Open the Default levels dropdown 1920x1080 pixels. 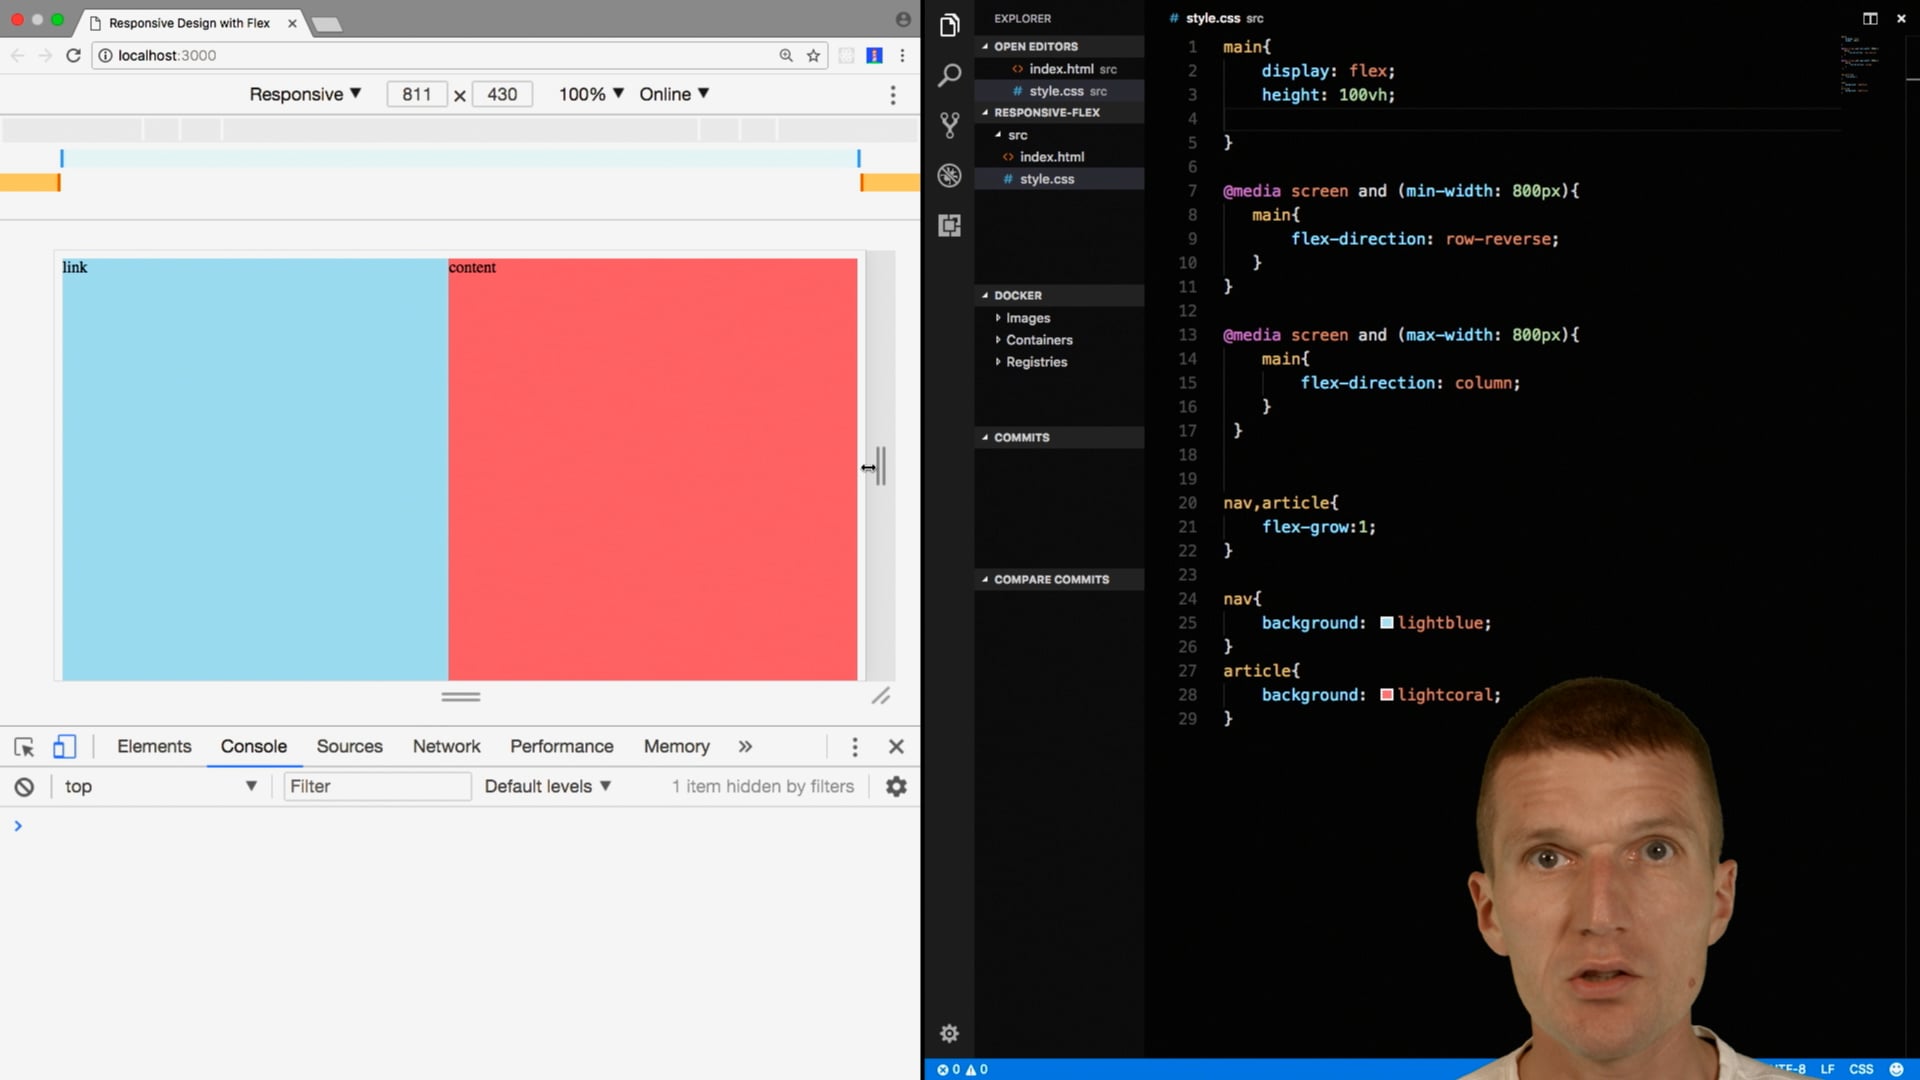547,787
